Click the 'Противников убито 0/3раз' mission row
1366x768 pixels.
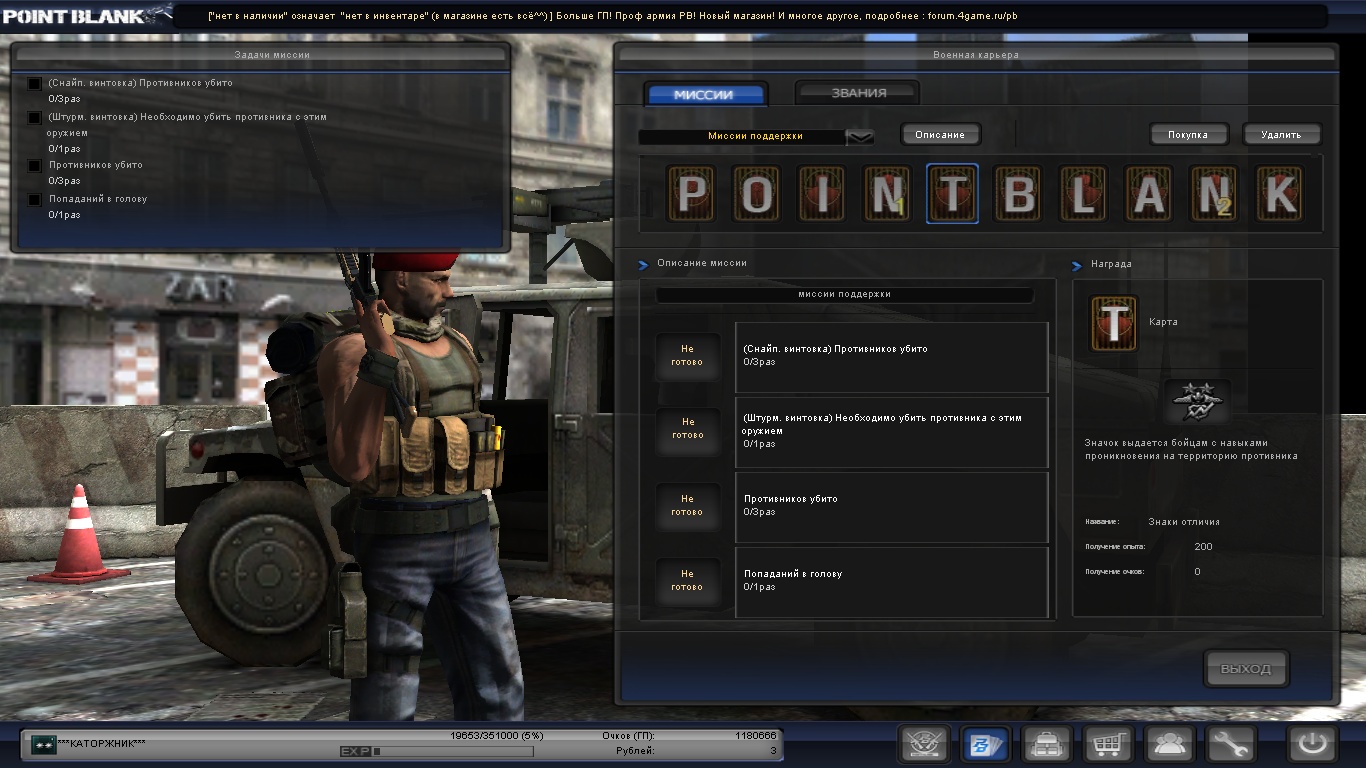tap(892, 507)
